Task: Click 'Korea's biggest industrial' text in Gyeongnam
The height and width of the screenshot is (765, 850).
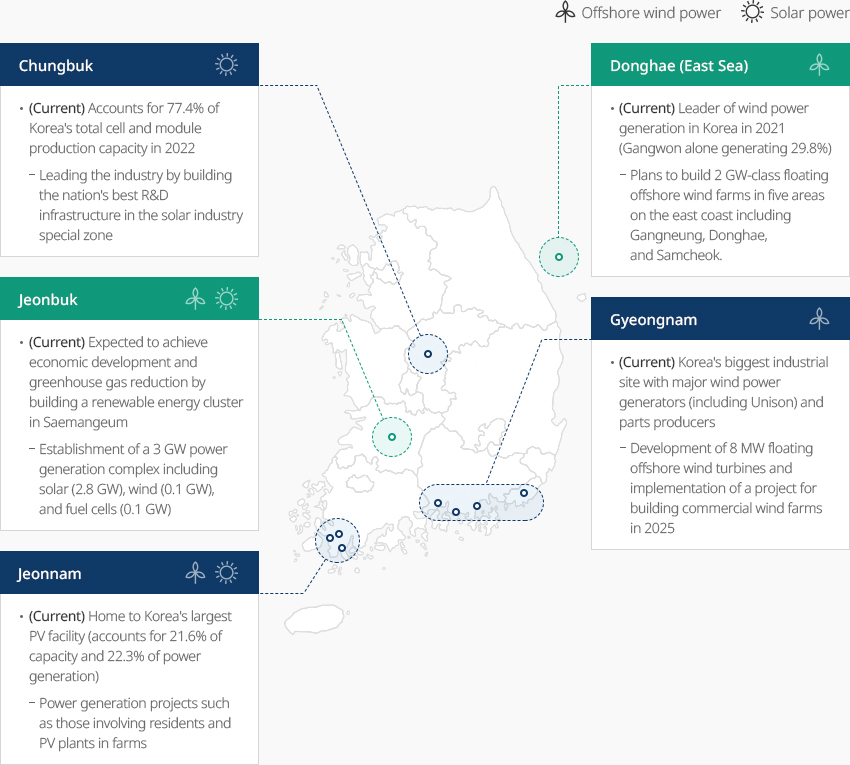Action: [754, 362]
